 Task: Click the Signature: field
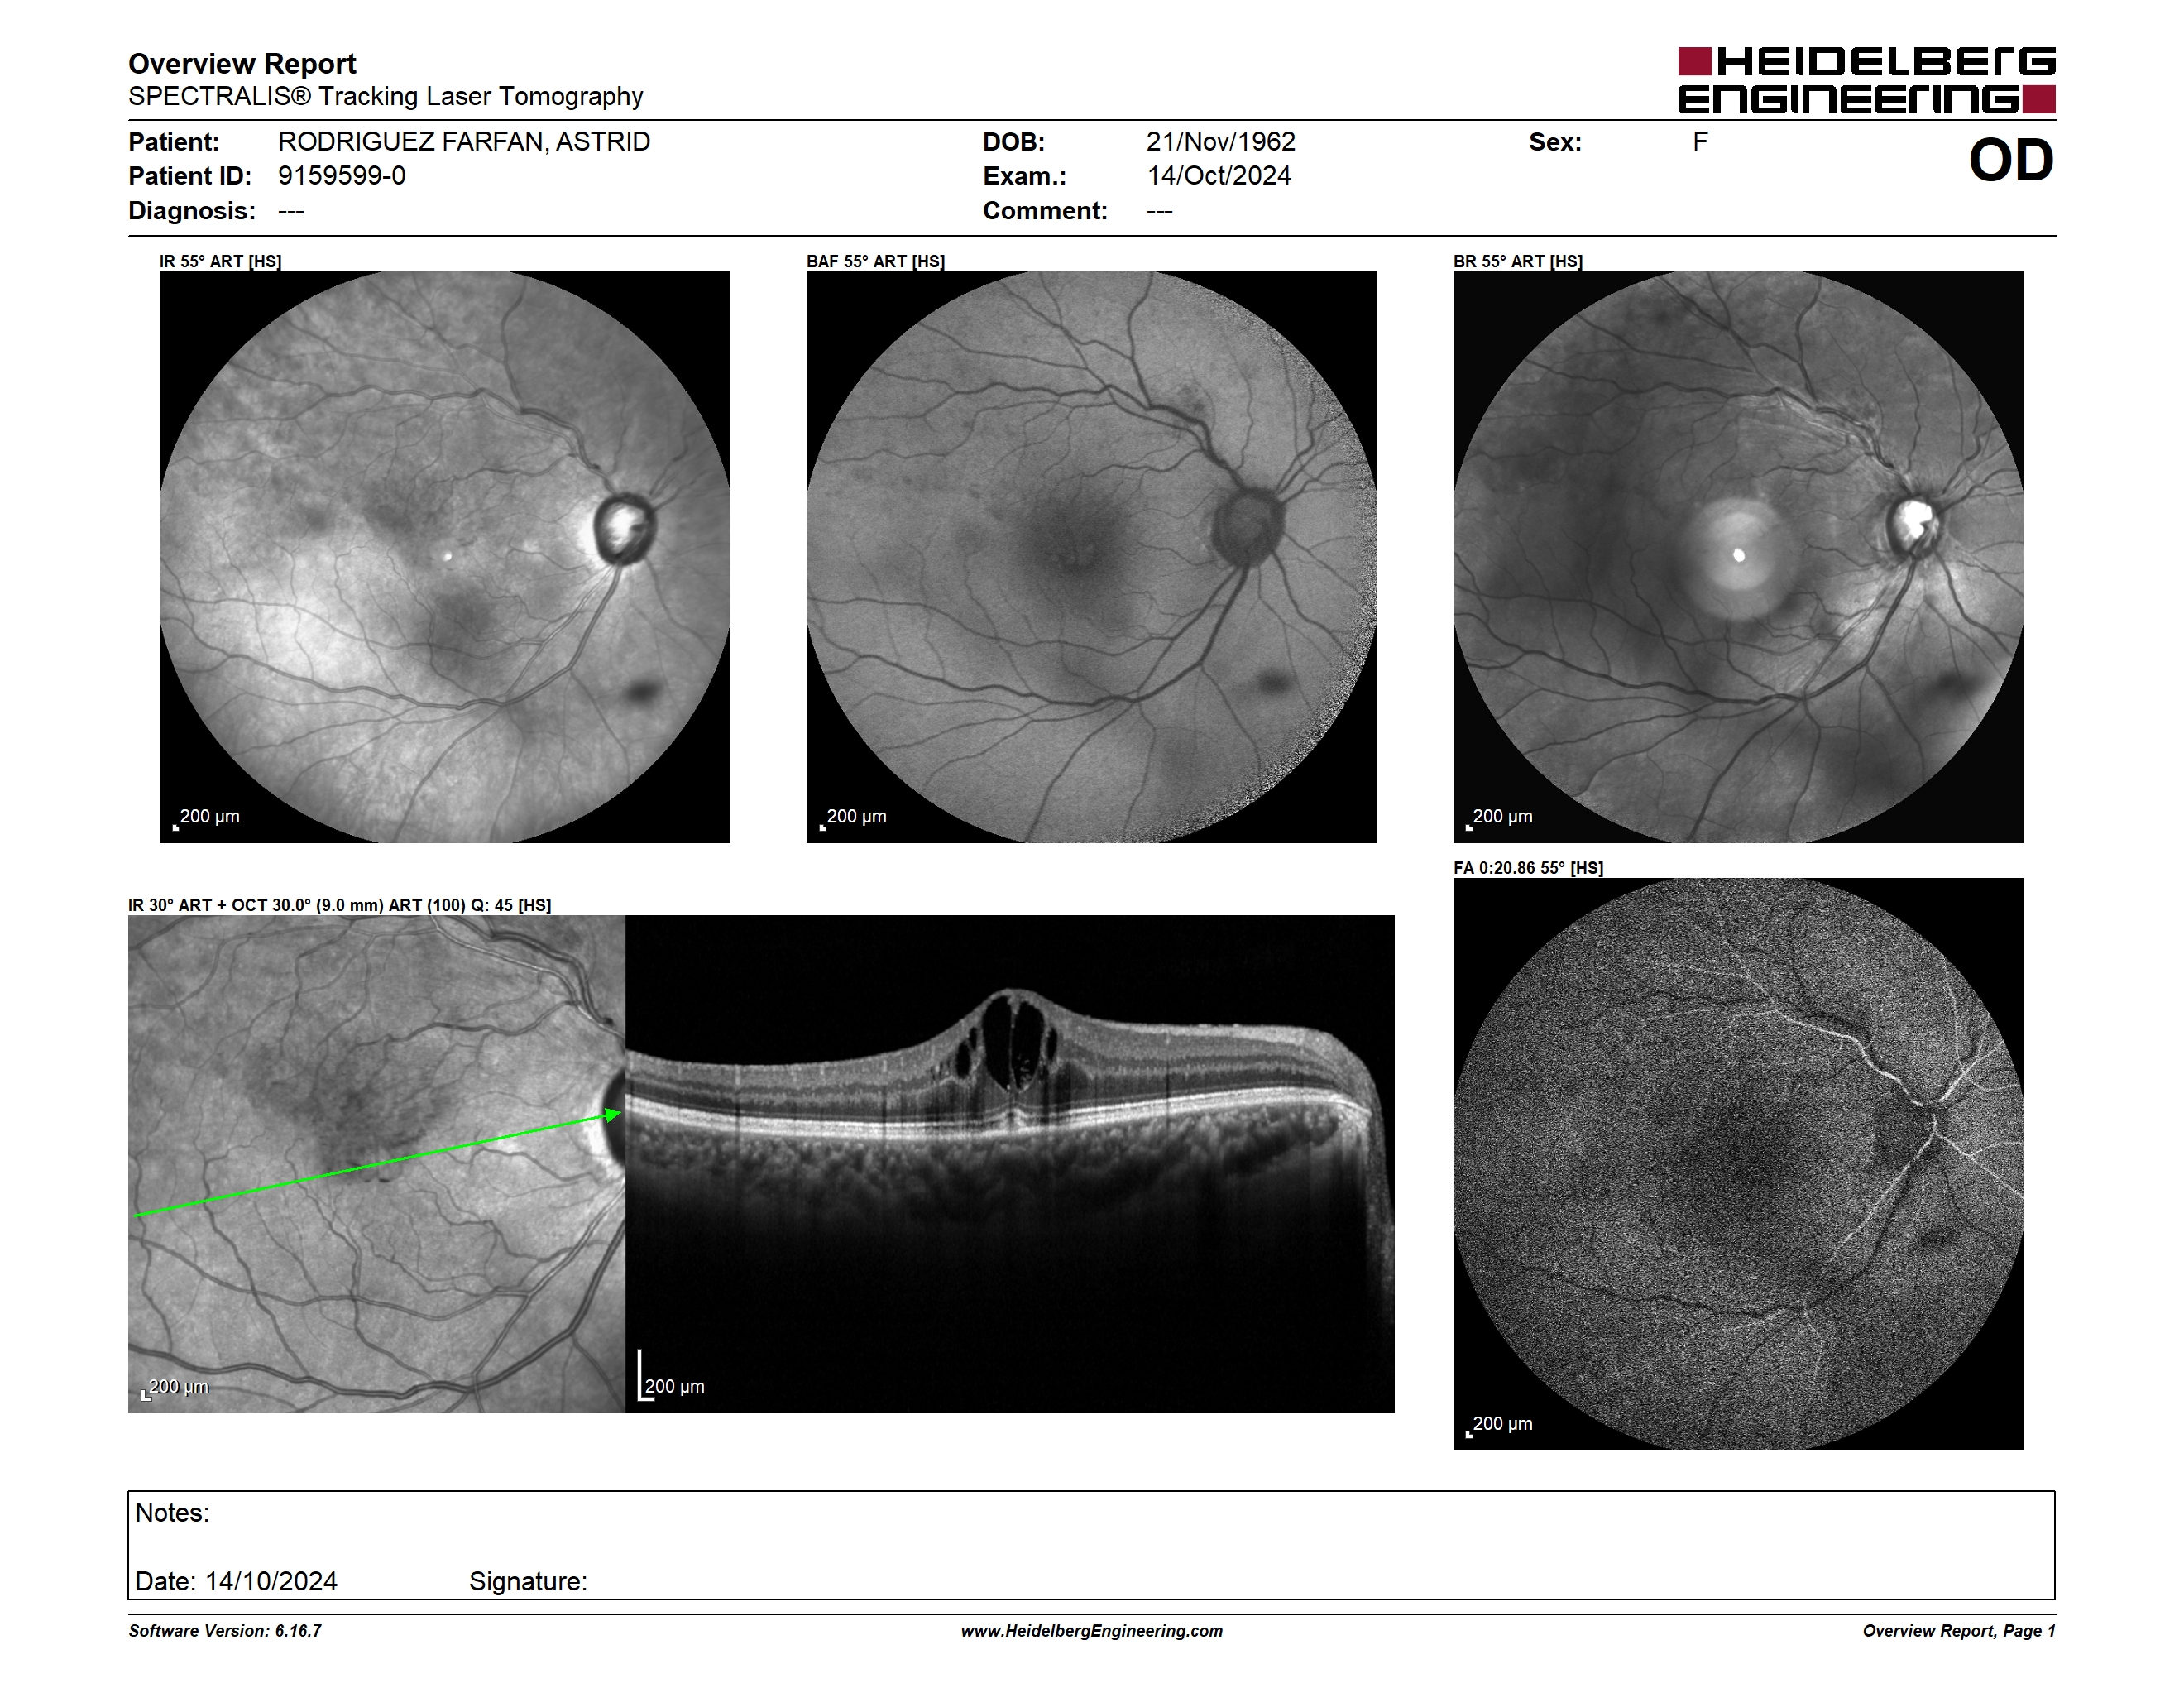(x=528, y=1581)
